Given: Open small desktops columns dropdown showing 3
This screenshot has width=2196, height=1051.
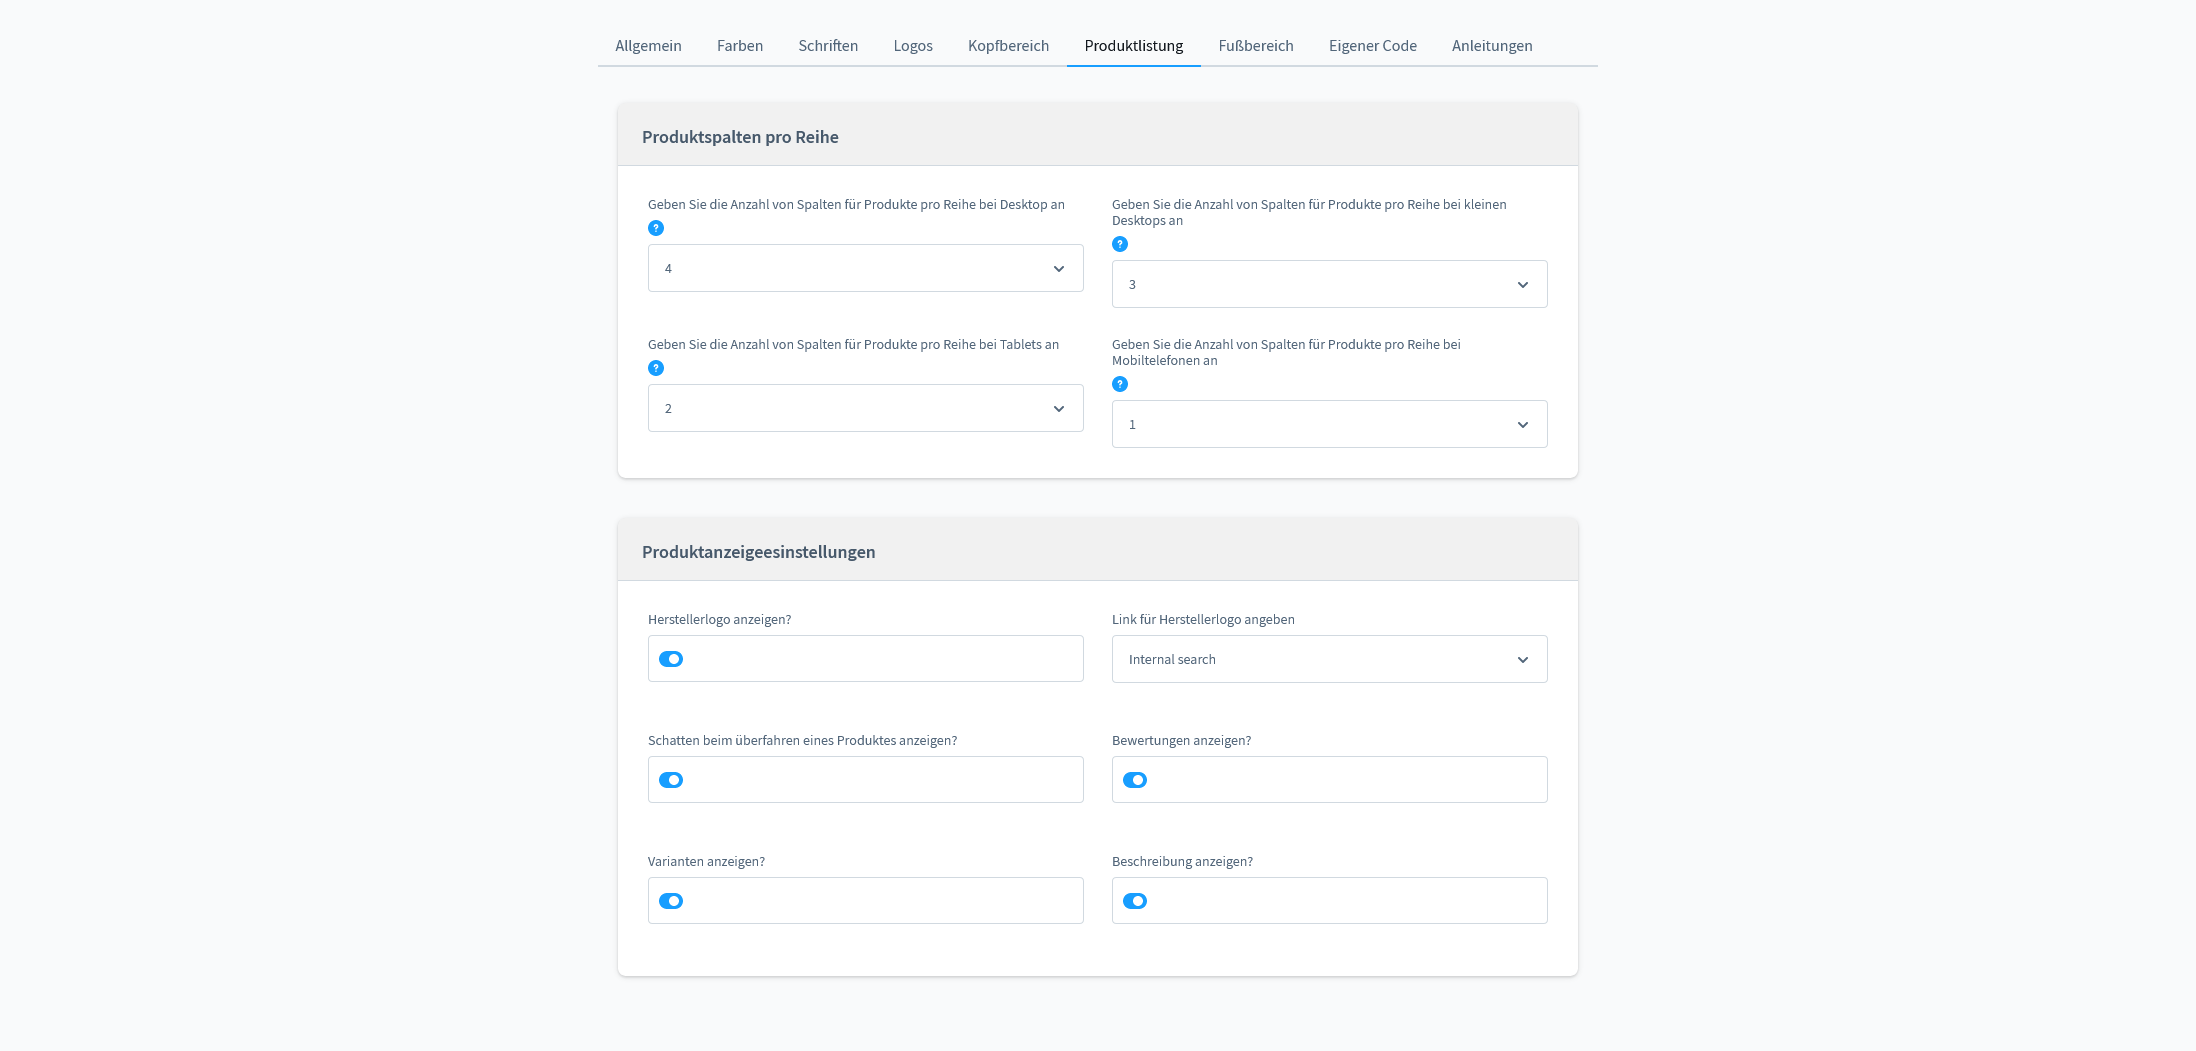Looking at the screenshot, I should click(x=1330, y=284).
